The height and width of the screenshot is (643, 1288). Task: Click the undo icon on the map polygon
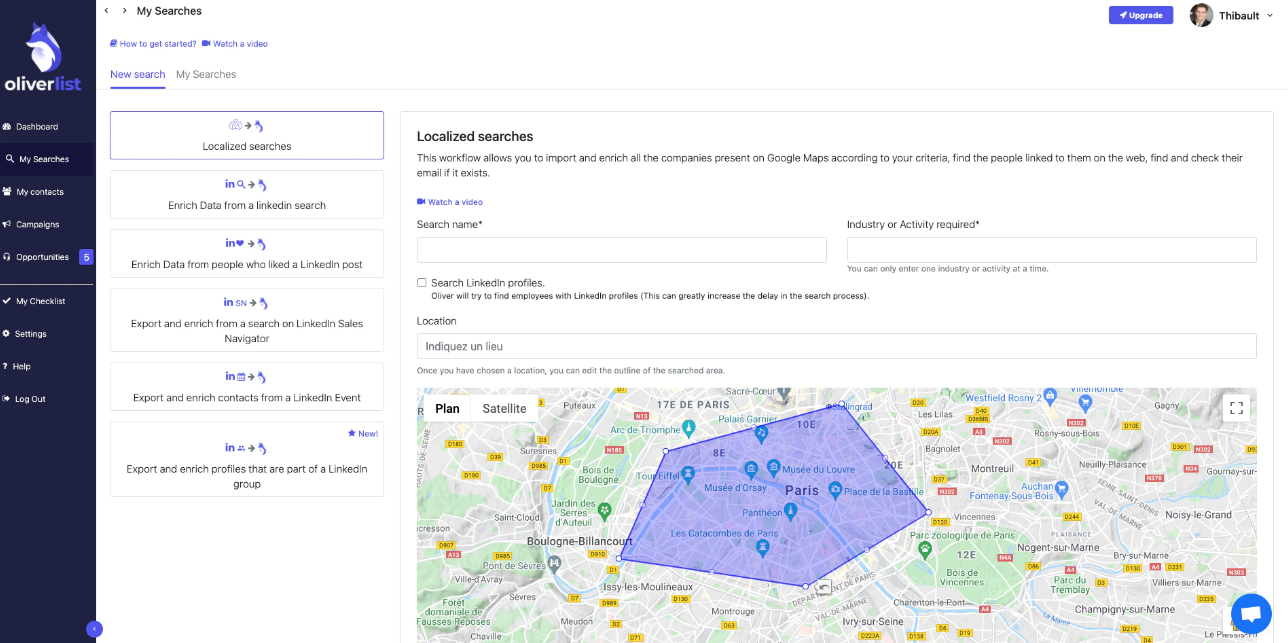[822, 587]
